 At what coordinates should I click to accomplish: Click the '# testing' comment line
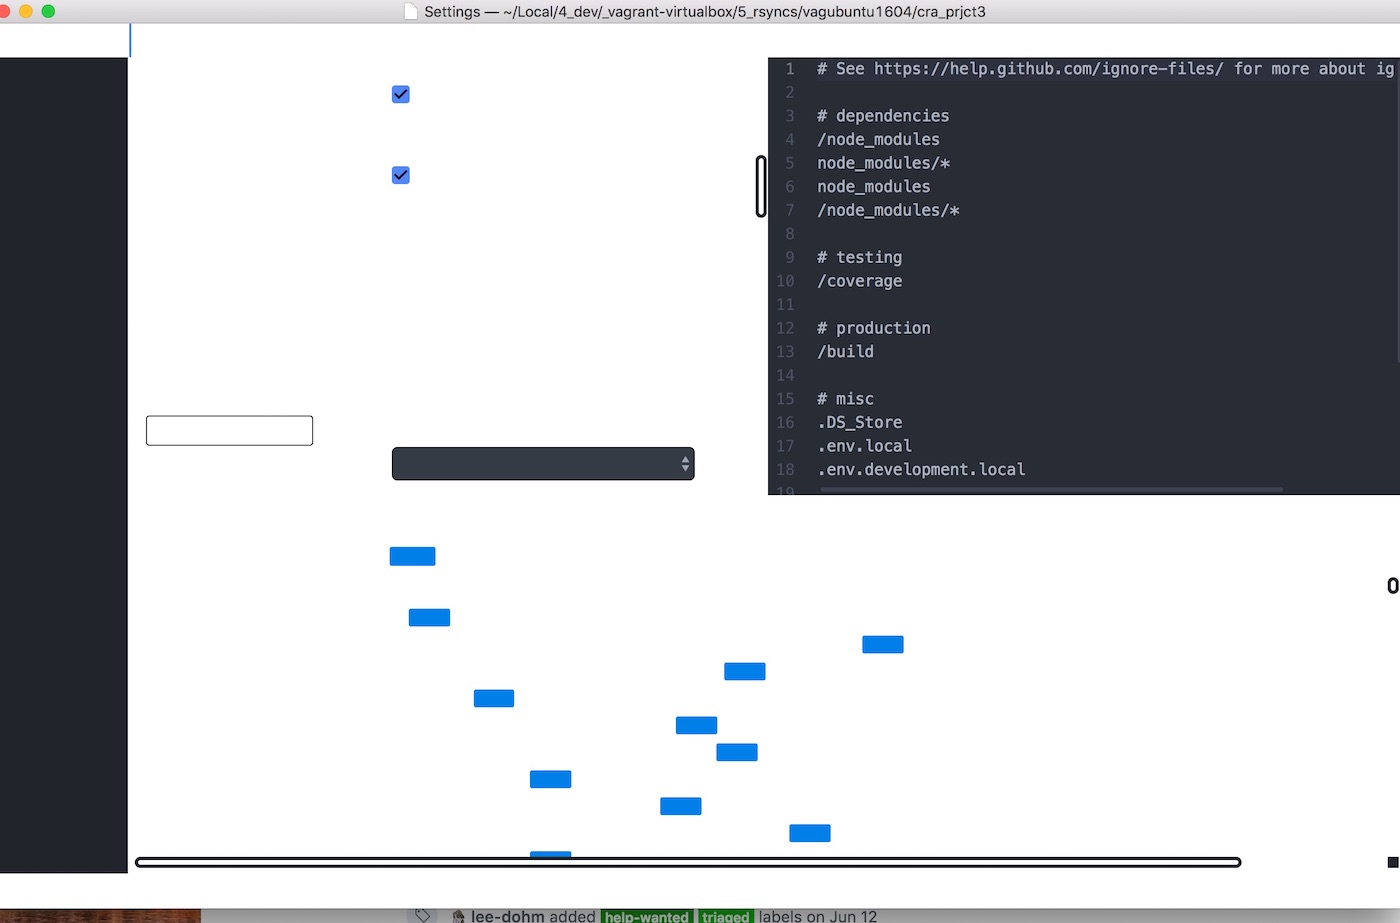pyautogui.click(x=859, y=257)
